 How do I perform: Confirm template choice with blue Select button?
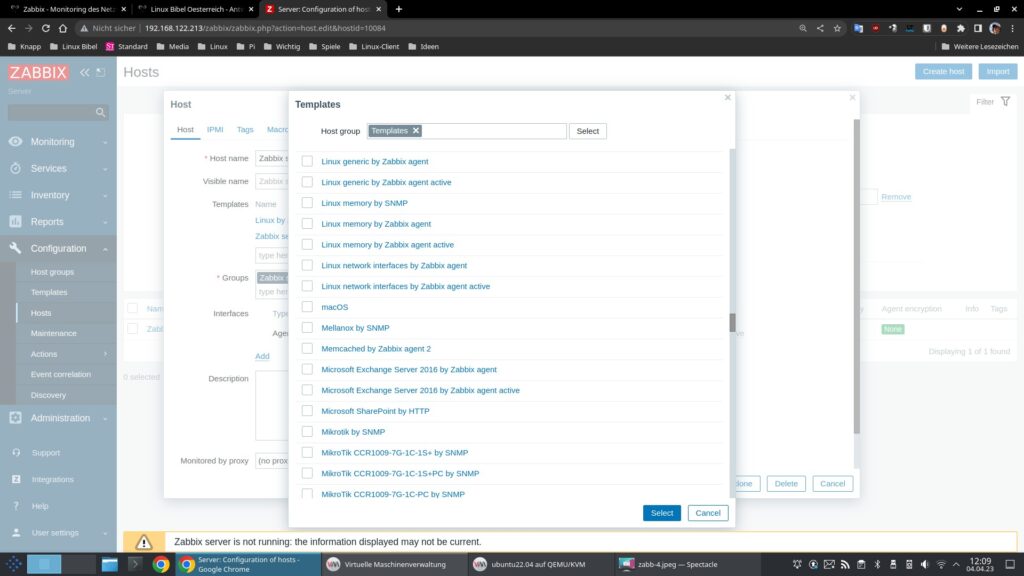coord(662,513)
